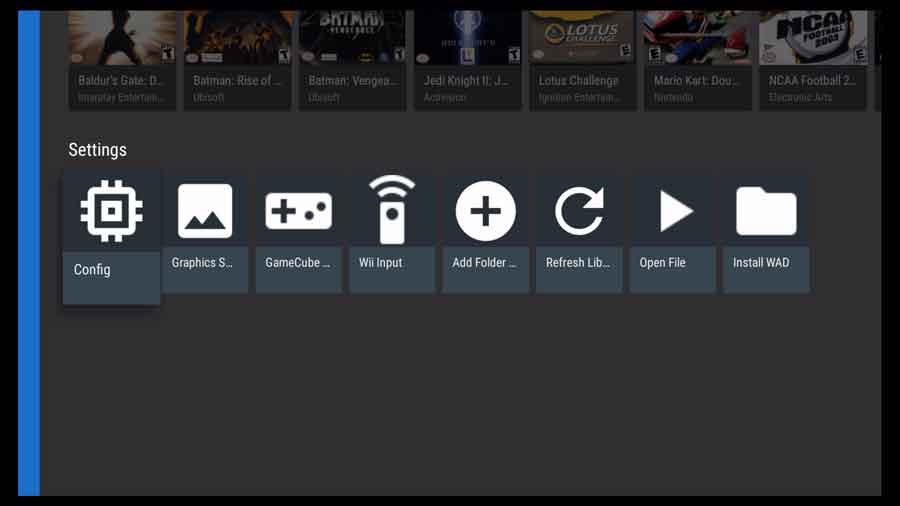The width and height of the screenshot is (900, 506).
Task: Open the Graphics Settings picture icon
Action: 205,211
